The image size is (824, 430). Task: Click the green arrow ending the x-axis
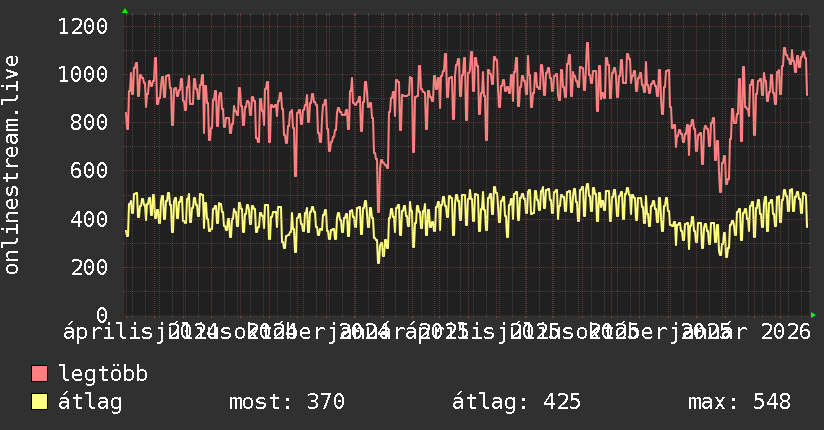click(x=813, y=315)
